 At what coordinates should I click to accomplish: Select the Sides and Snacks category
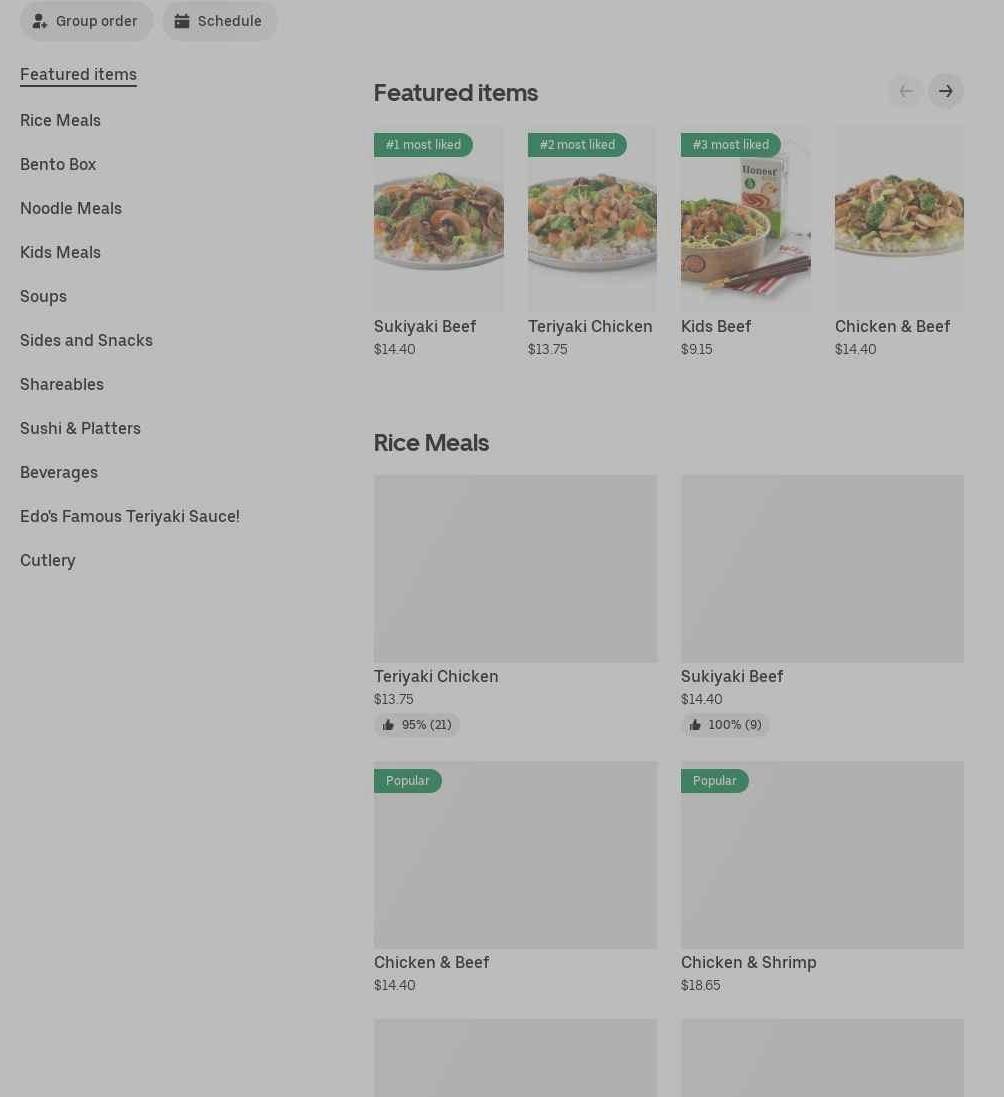(x=86, y=340)
